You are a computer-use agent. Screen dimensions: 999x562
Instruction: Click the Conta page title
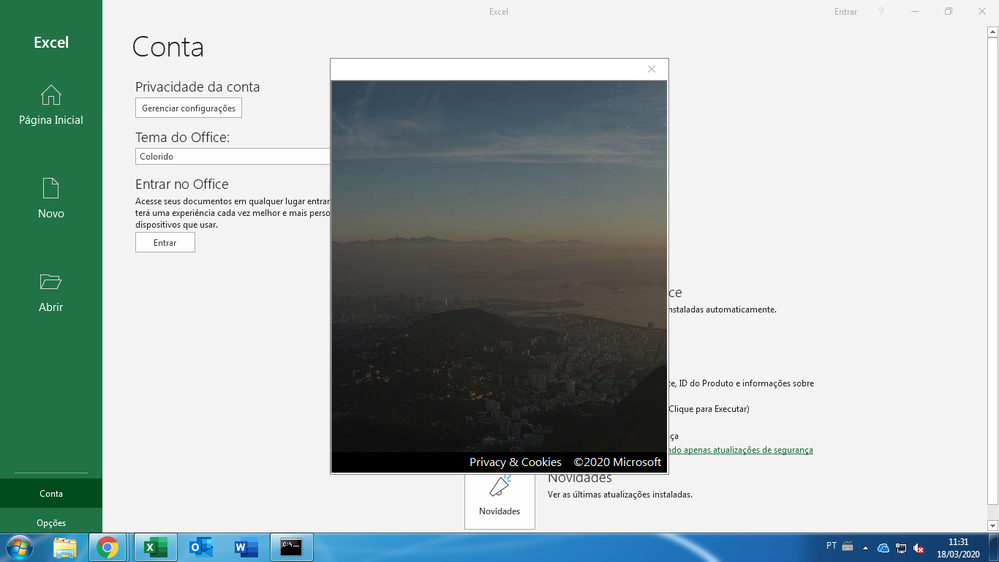(168, 47)
